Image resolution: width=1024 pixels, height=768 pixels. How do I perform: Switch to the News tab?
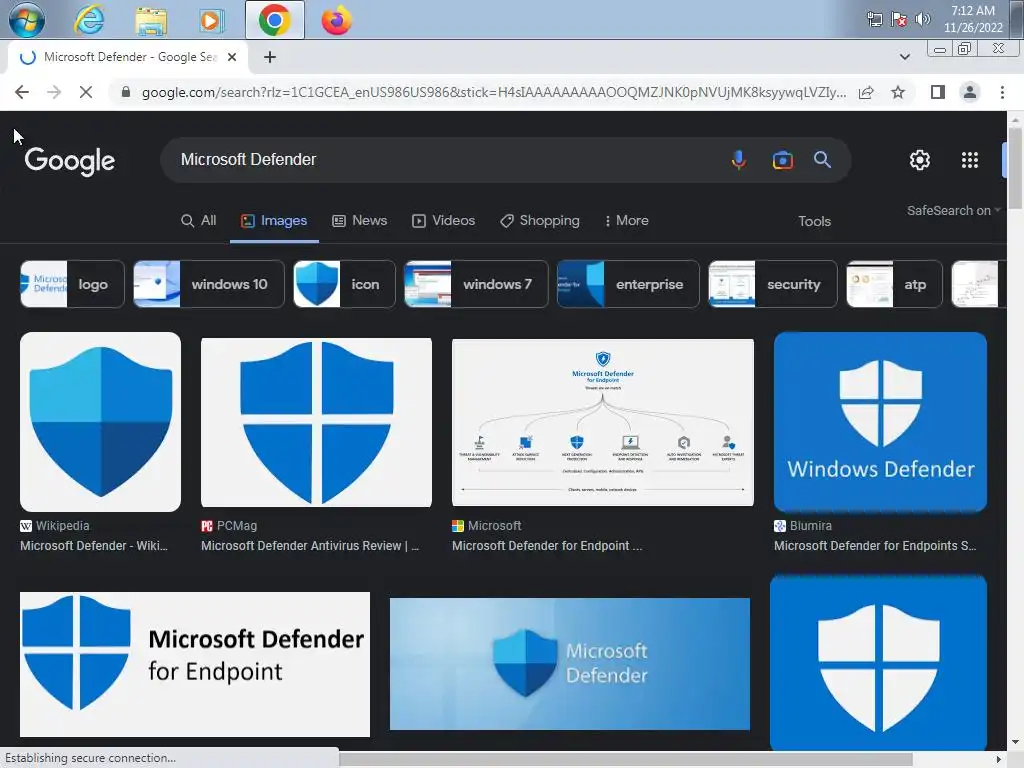[x=360, y=221]
